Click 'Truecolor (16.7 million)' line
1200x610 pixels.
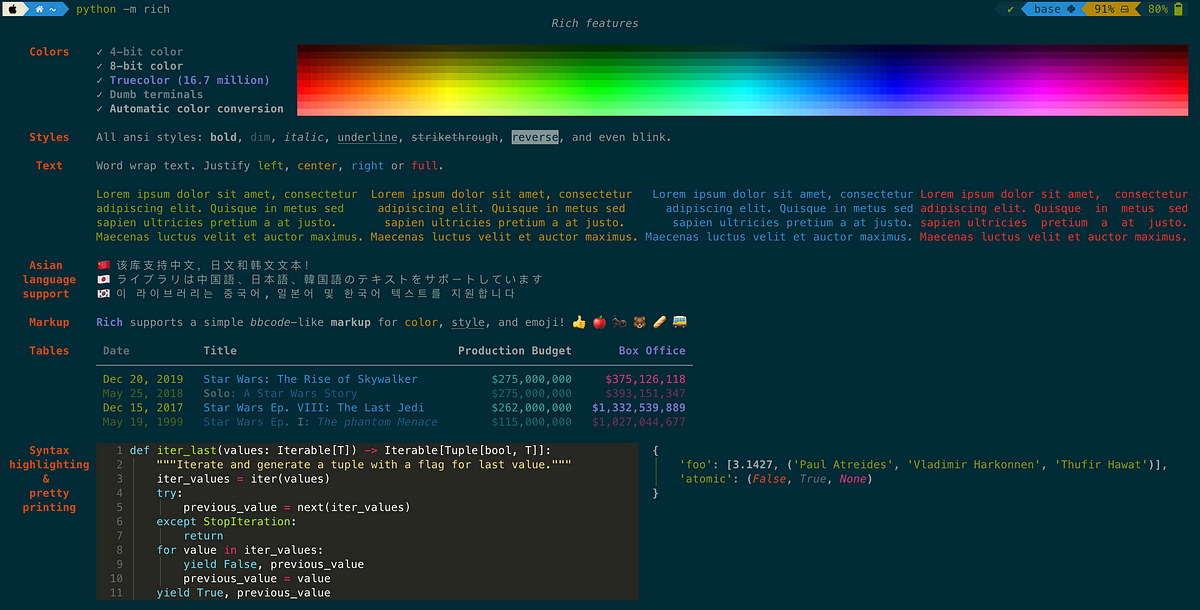pyautogui.click(x=190, y=80)
